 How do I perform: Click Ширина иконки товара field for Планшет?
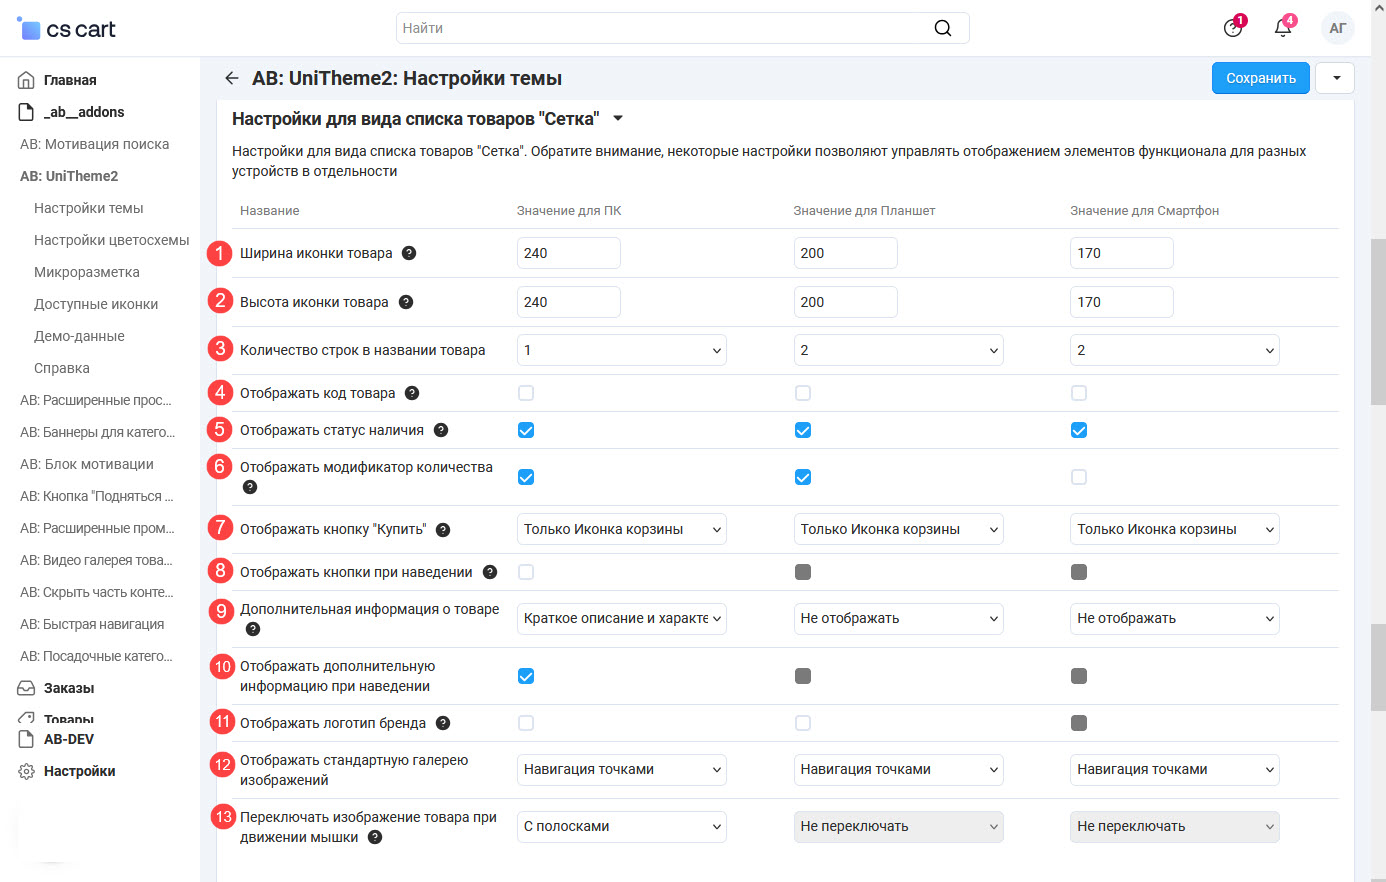(846, 253)
